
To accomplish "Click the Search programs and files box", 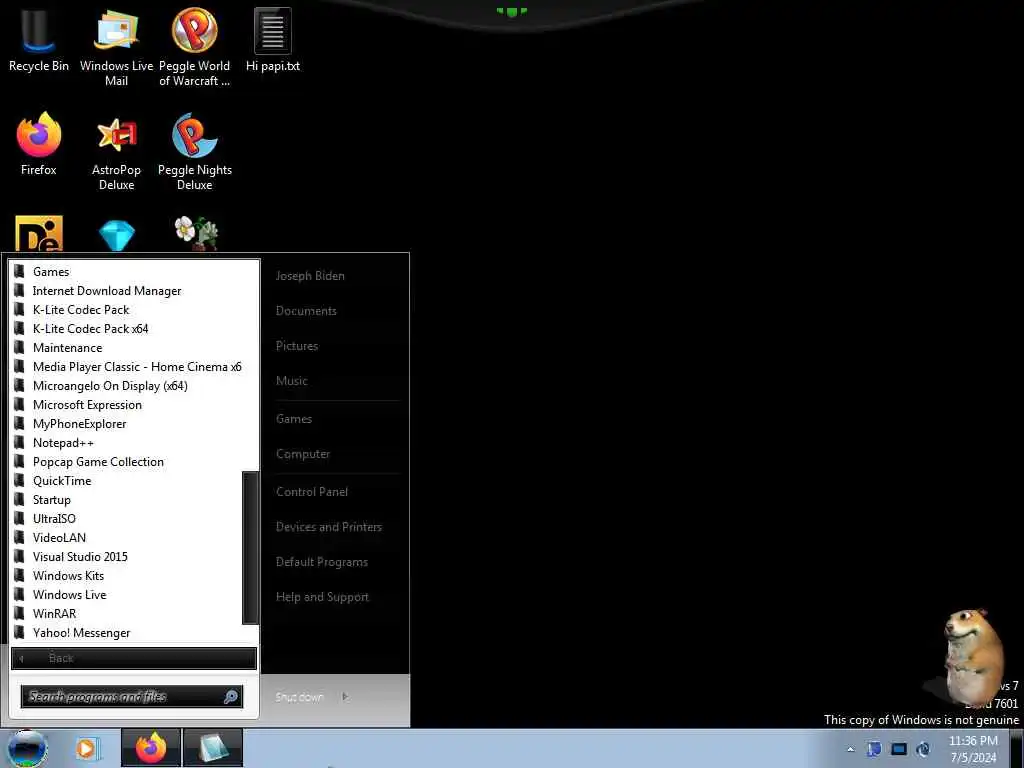I will tap(132, 697).
